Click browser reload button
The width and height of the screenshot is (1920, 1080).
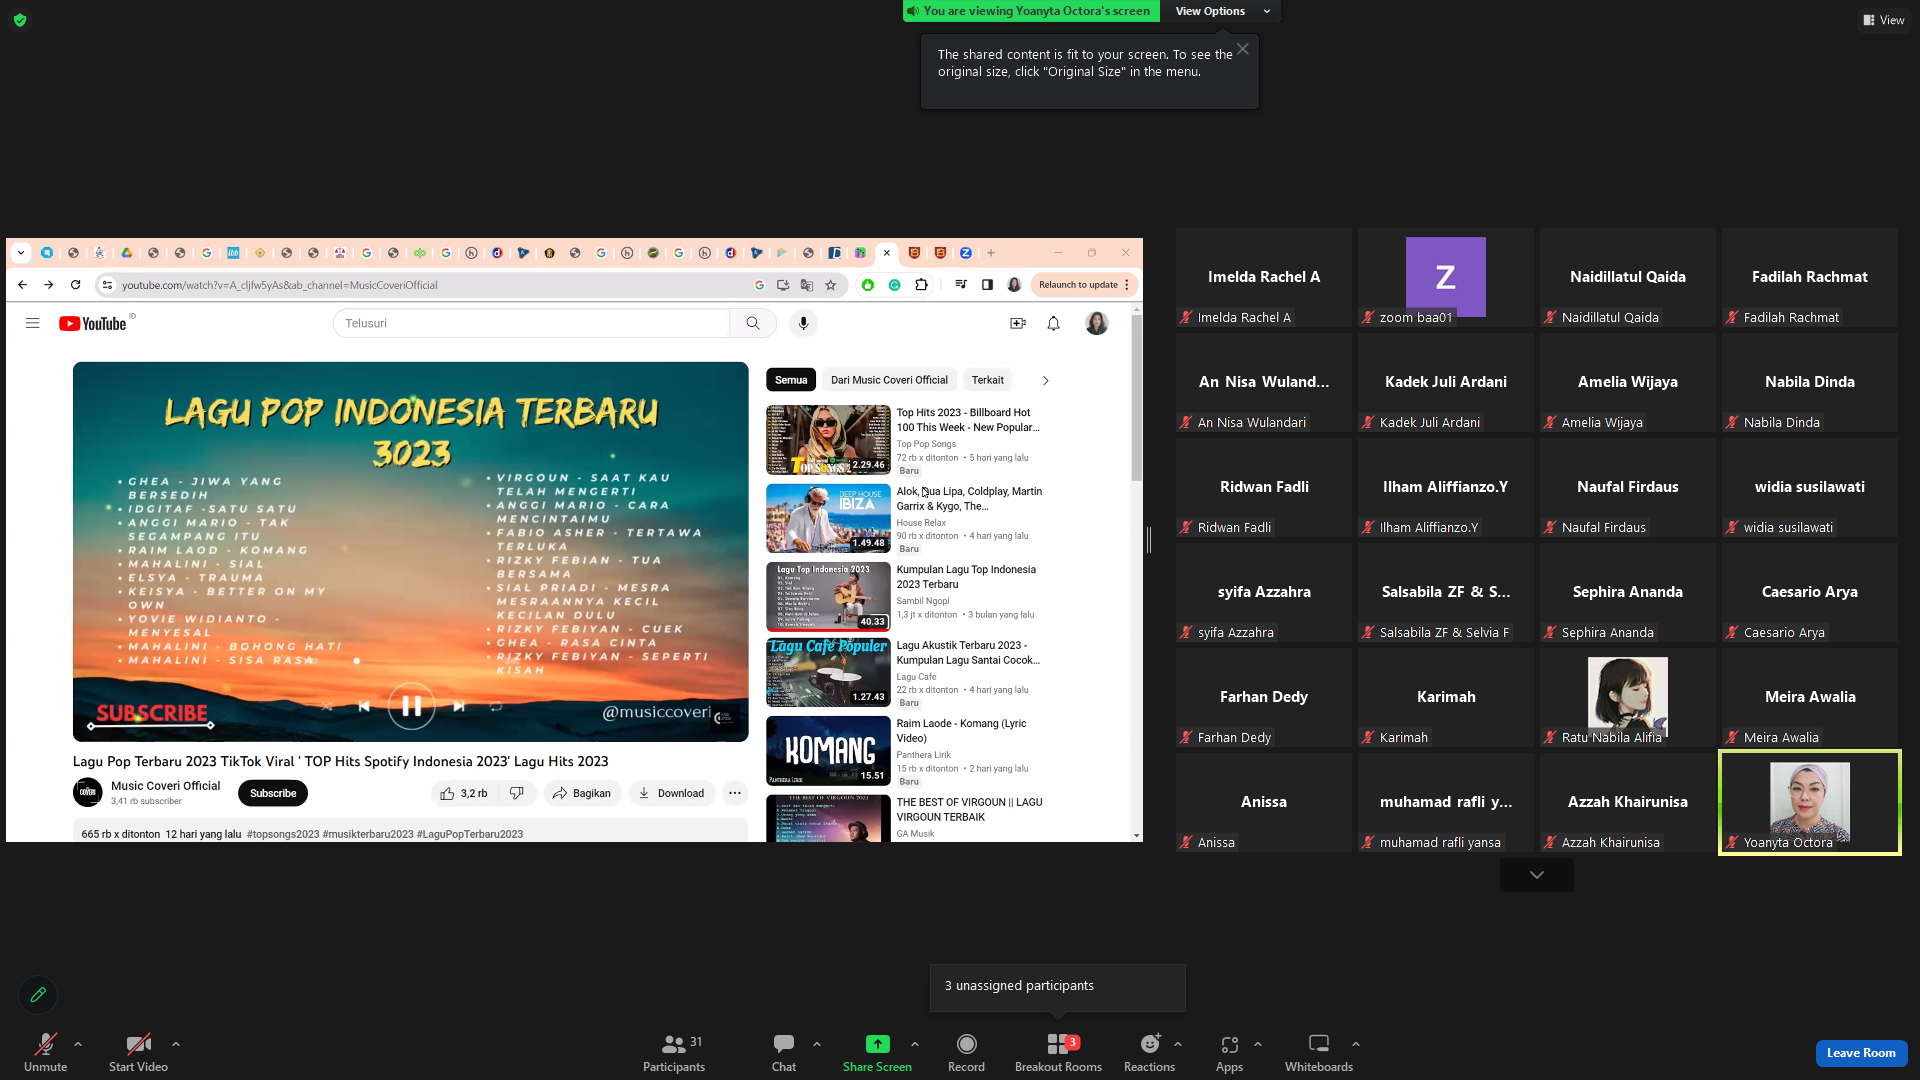75,285
